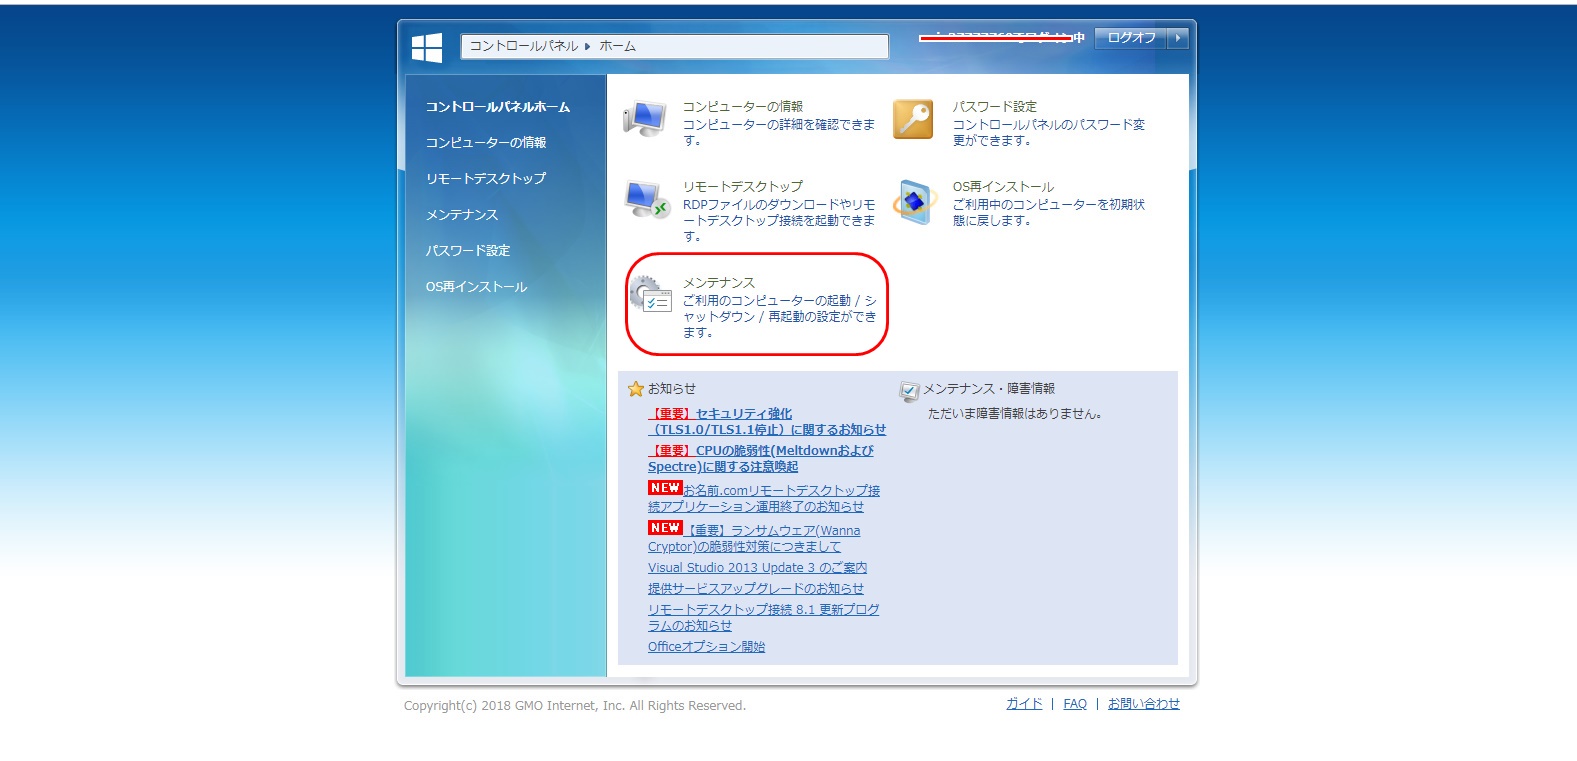This screenshot has width=1577, height=761.
Task: Open the ガイド footer link
Action: [1024, 704]
